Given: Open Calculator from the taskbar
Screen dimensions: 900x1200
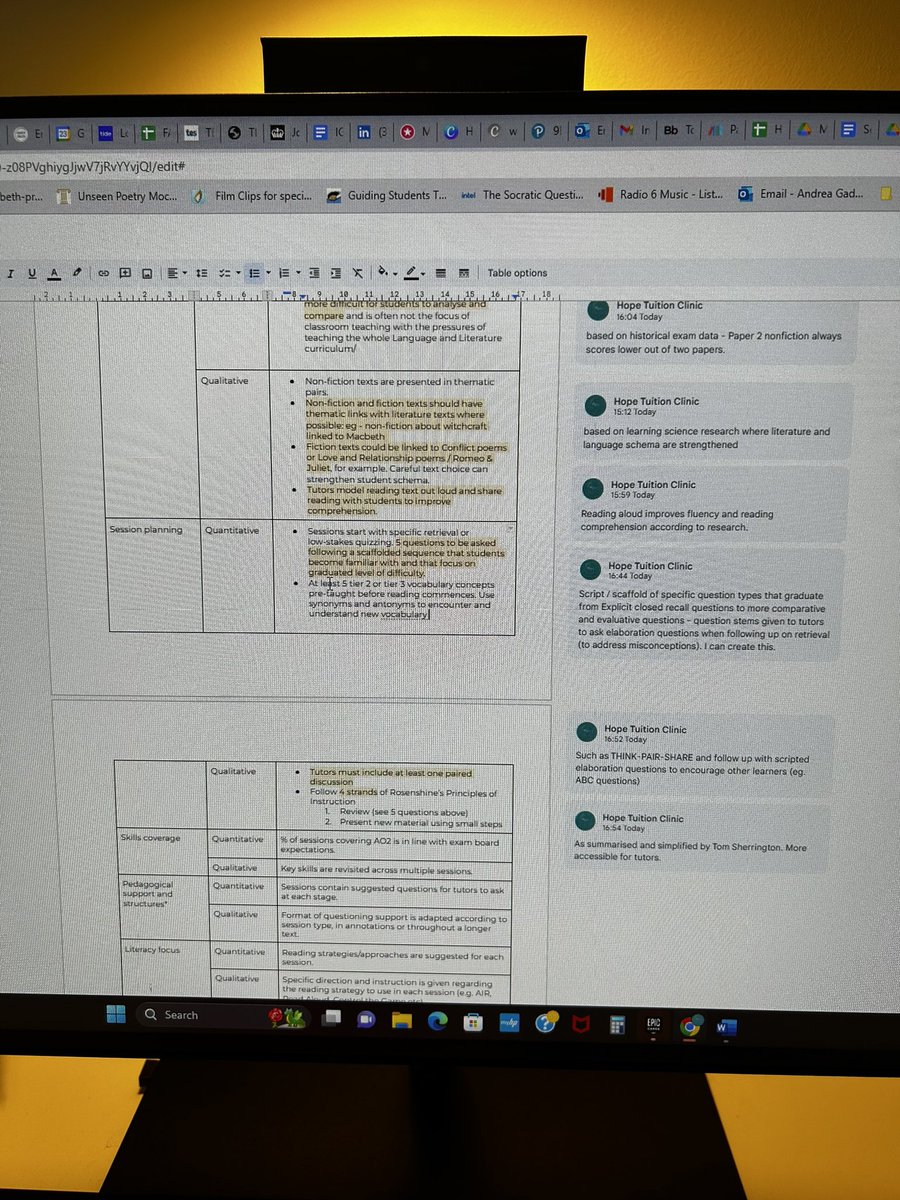Looking at the screenshot, I should pos(618,1025).
